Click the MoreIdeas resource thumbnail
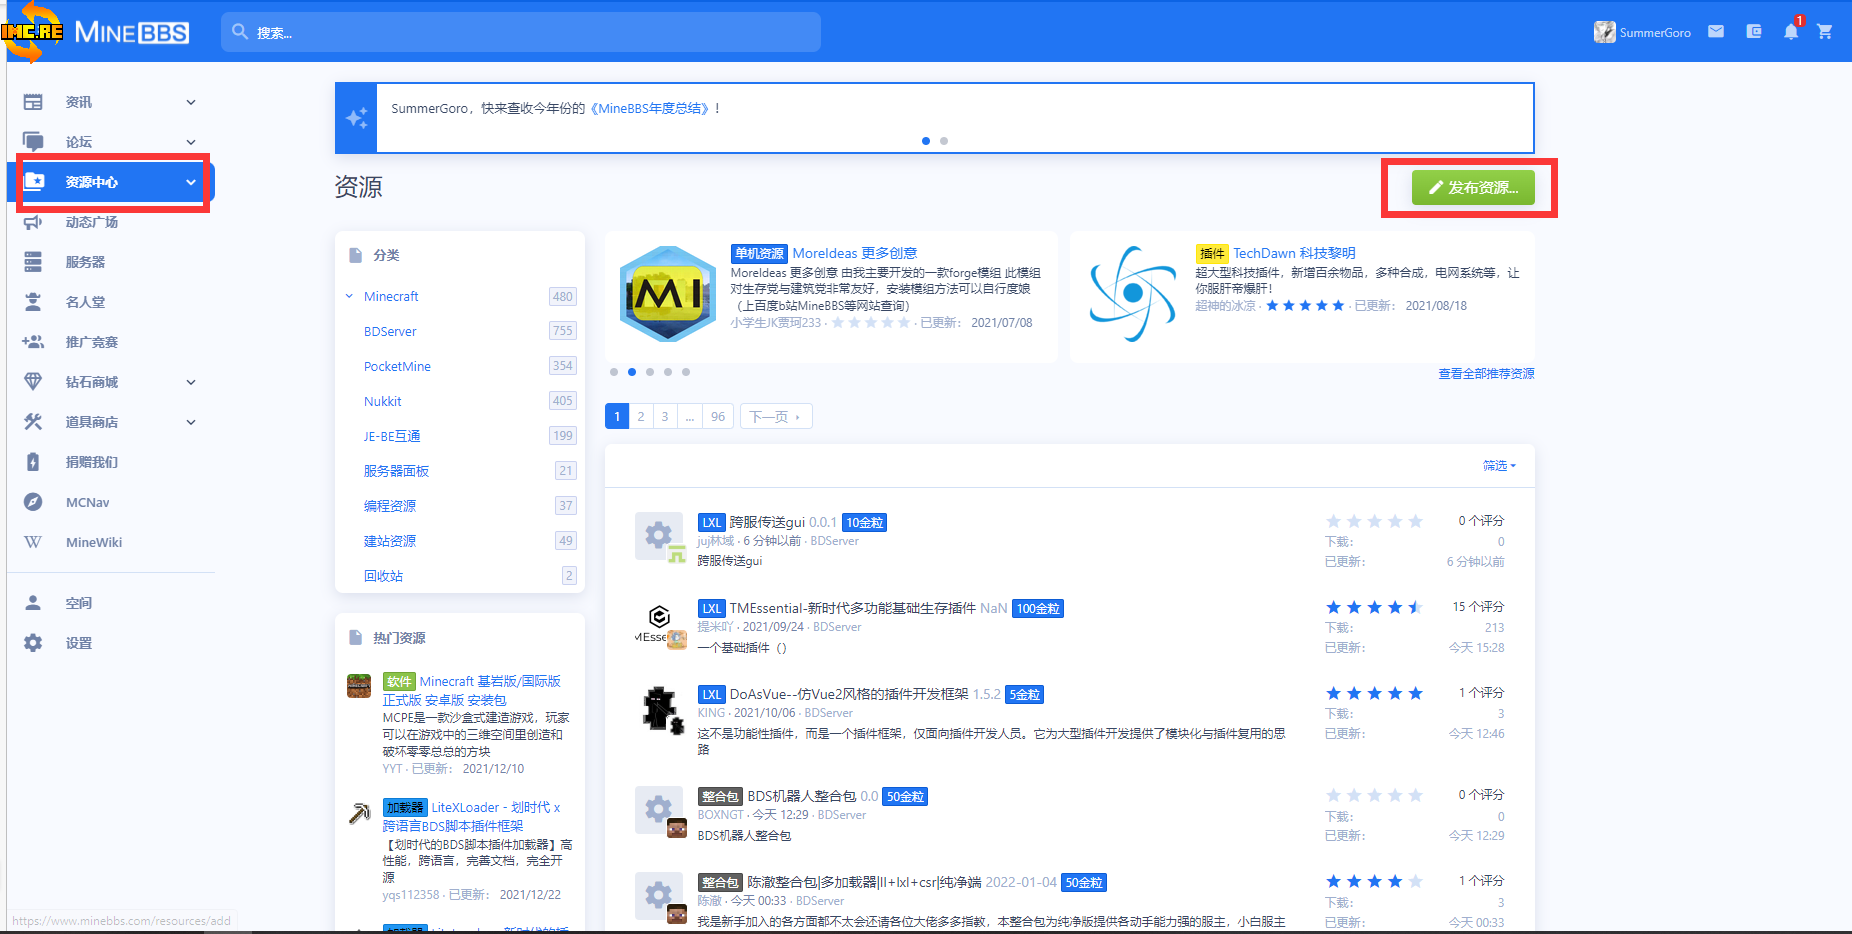Screen dimensions: 1852x934 (667, 294)
